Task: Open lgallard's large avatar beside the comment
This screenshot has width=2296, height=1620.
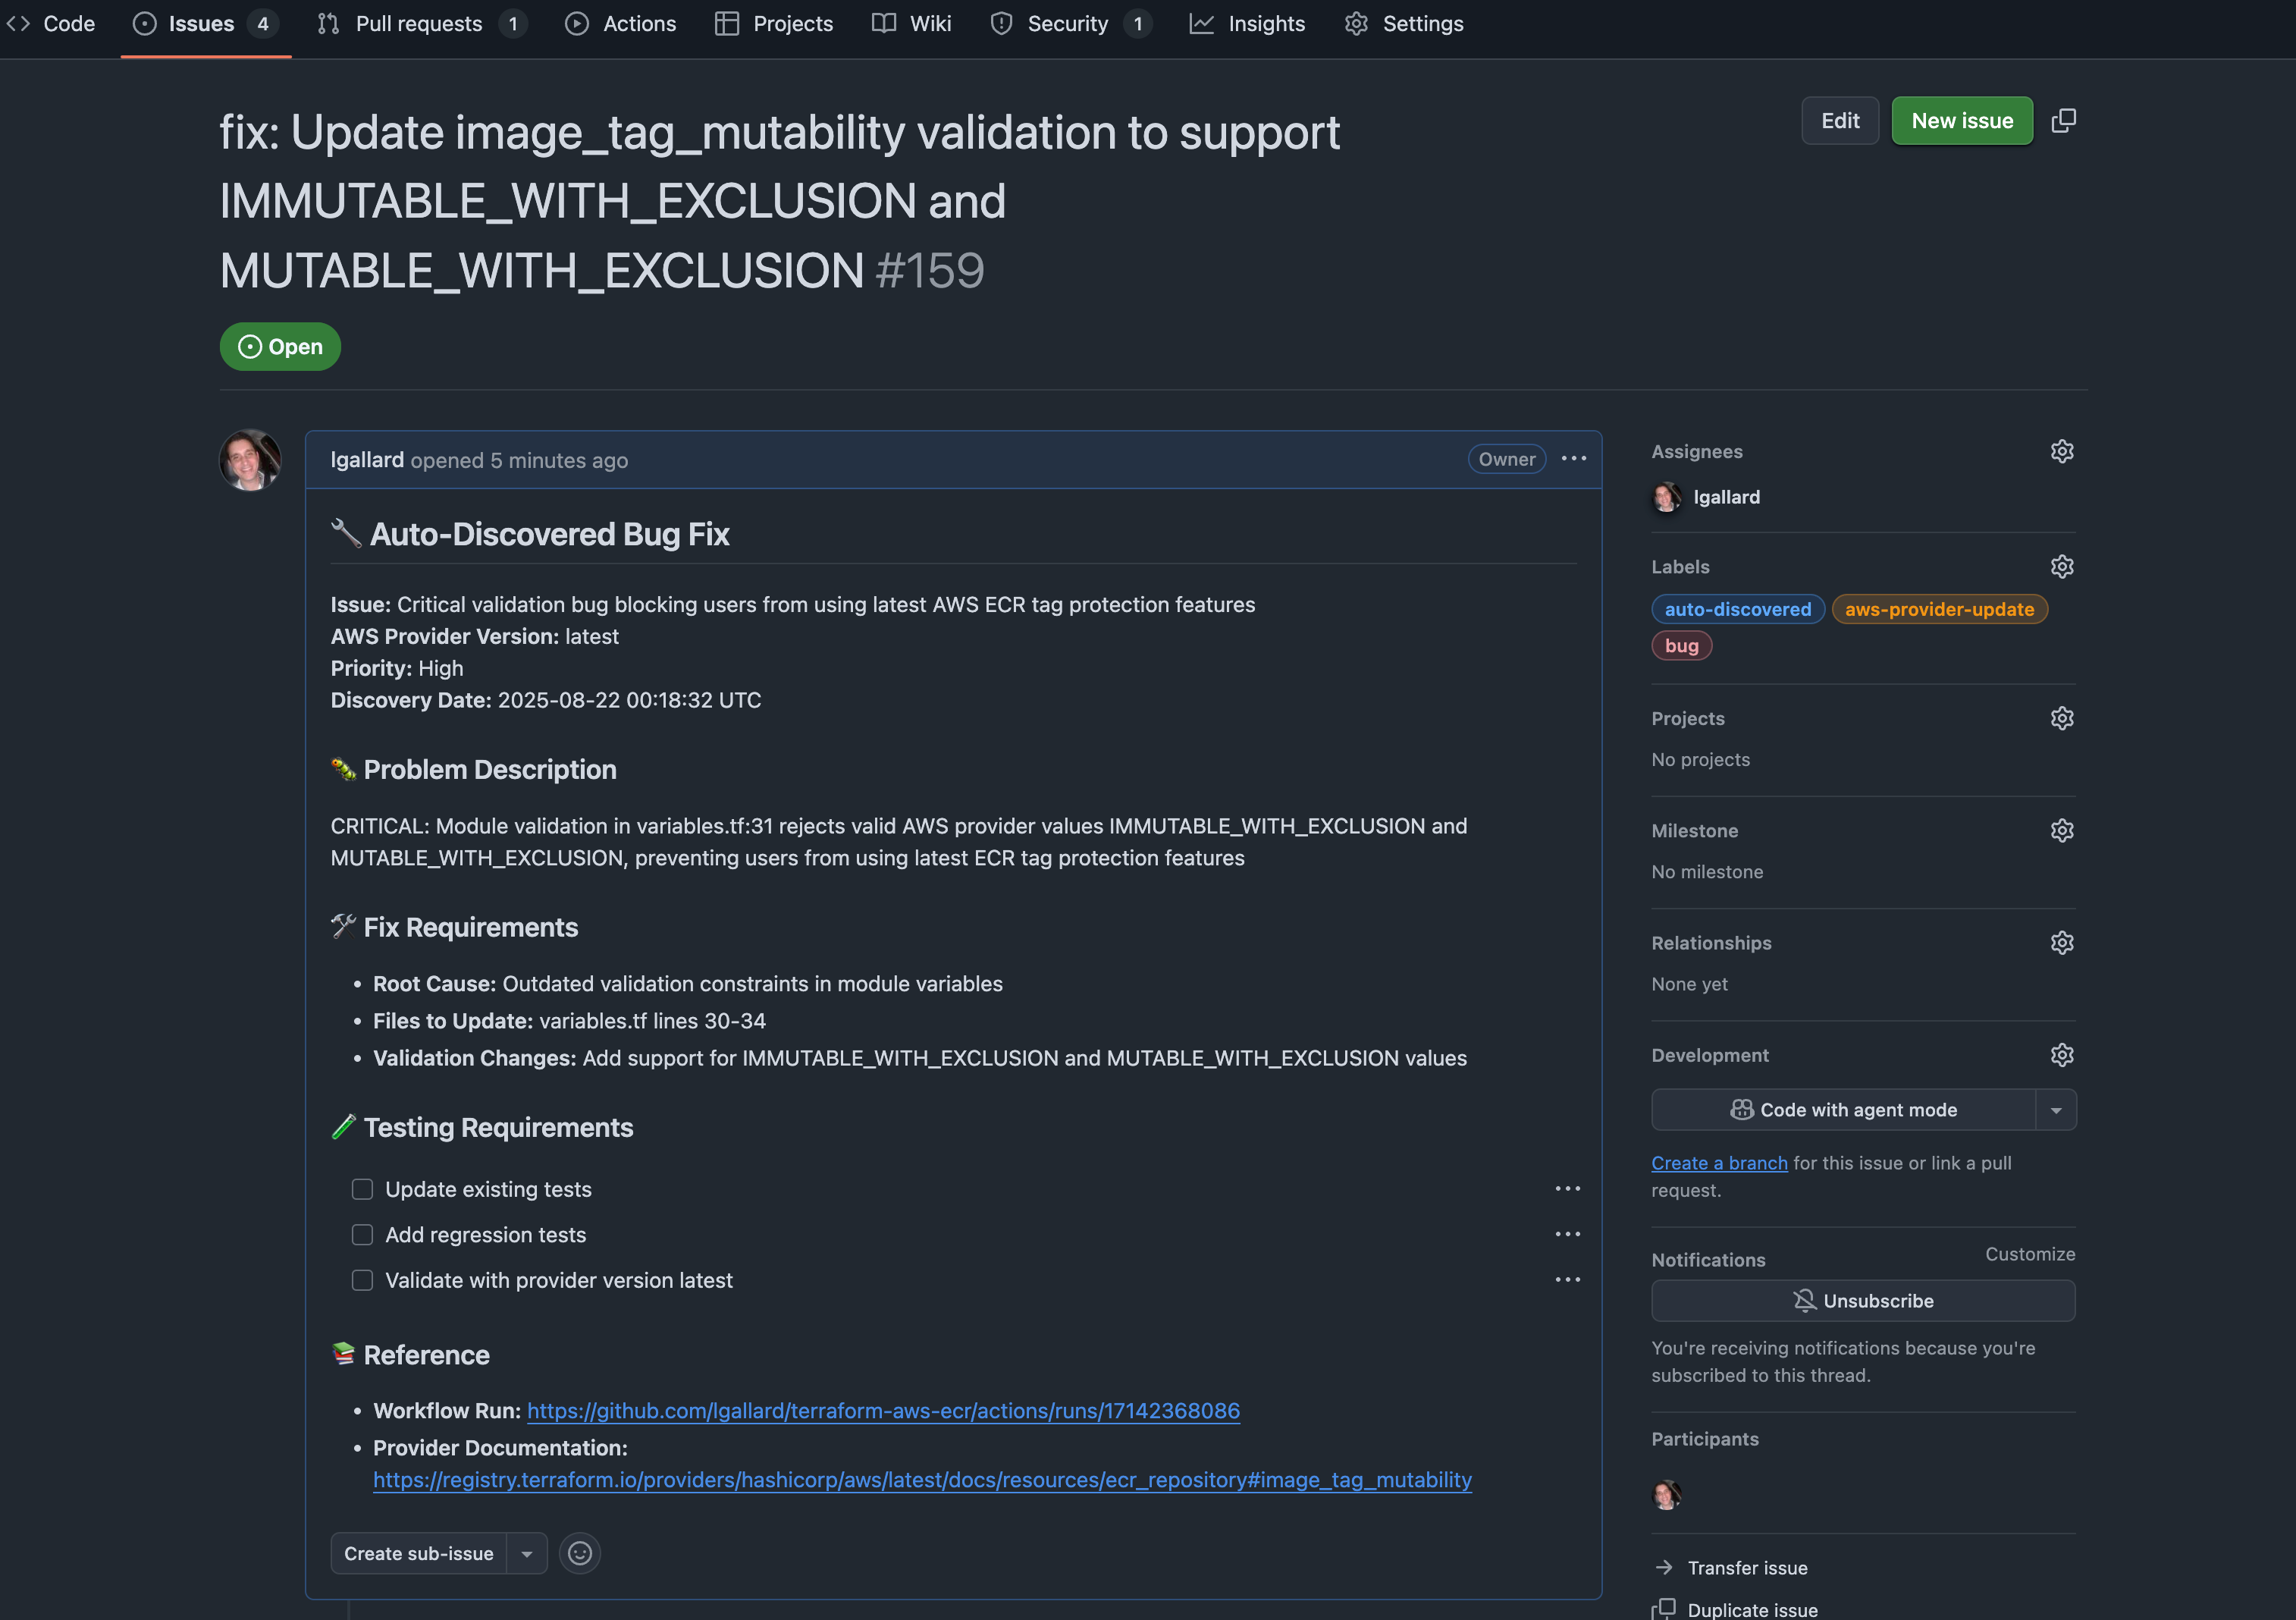Action: point(250,460)
